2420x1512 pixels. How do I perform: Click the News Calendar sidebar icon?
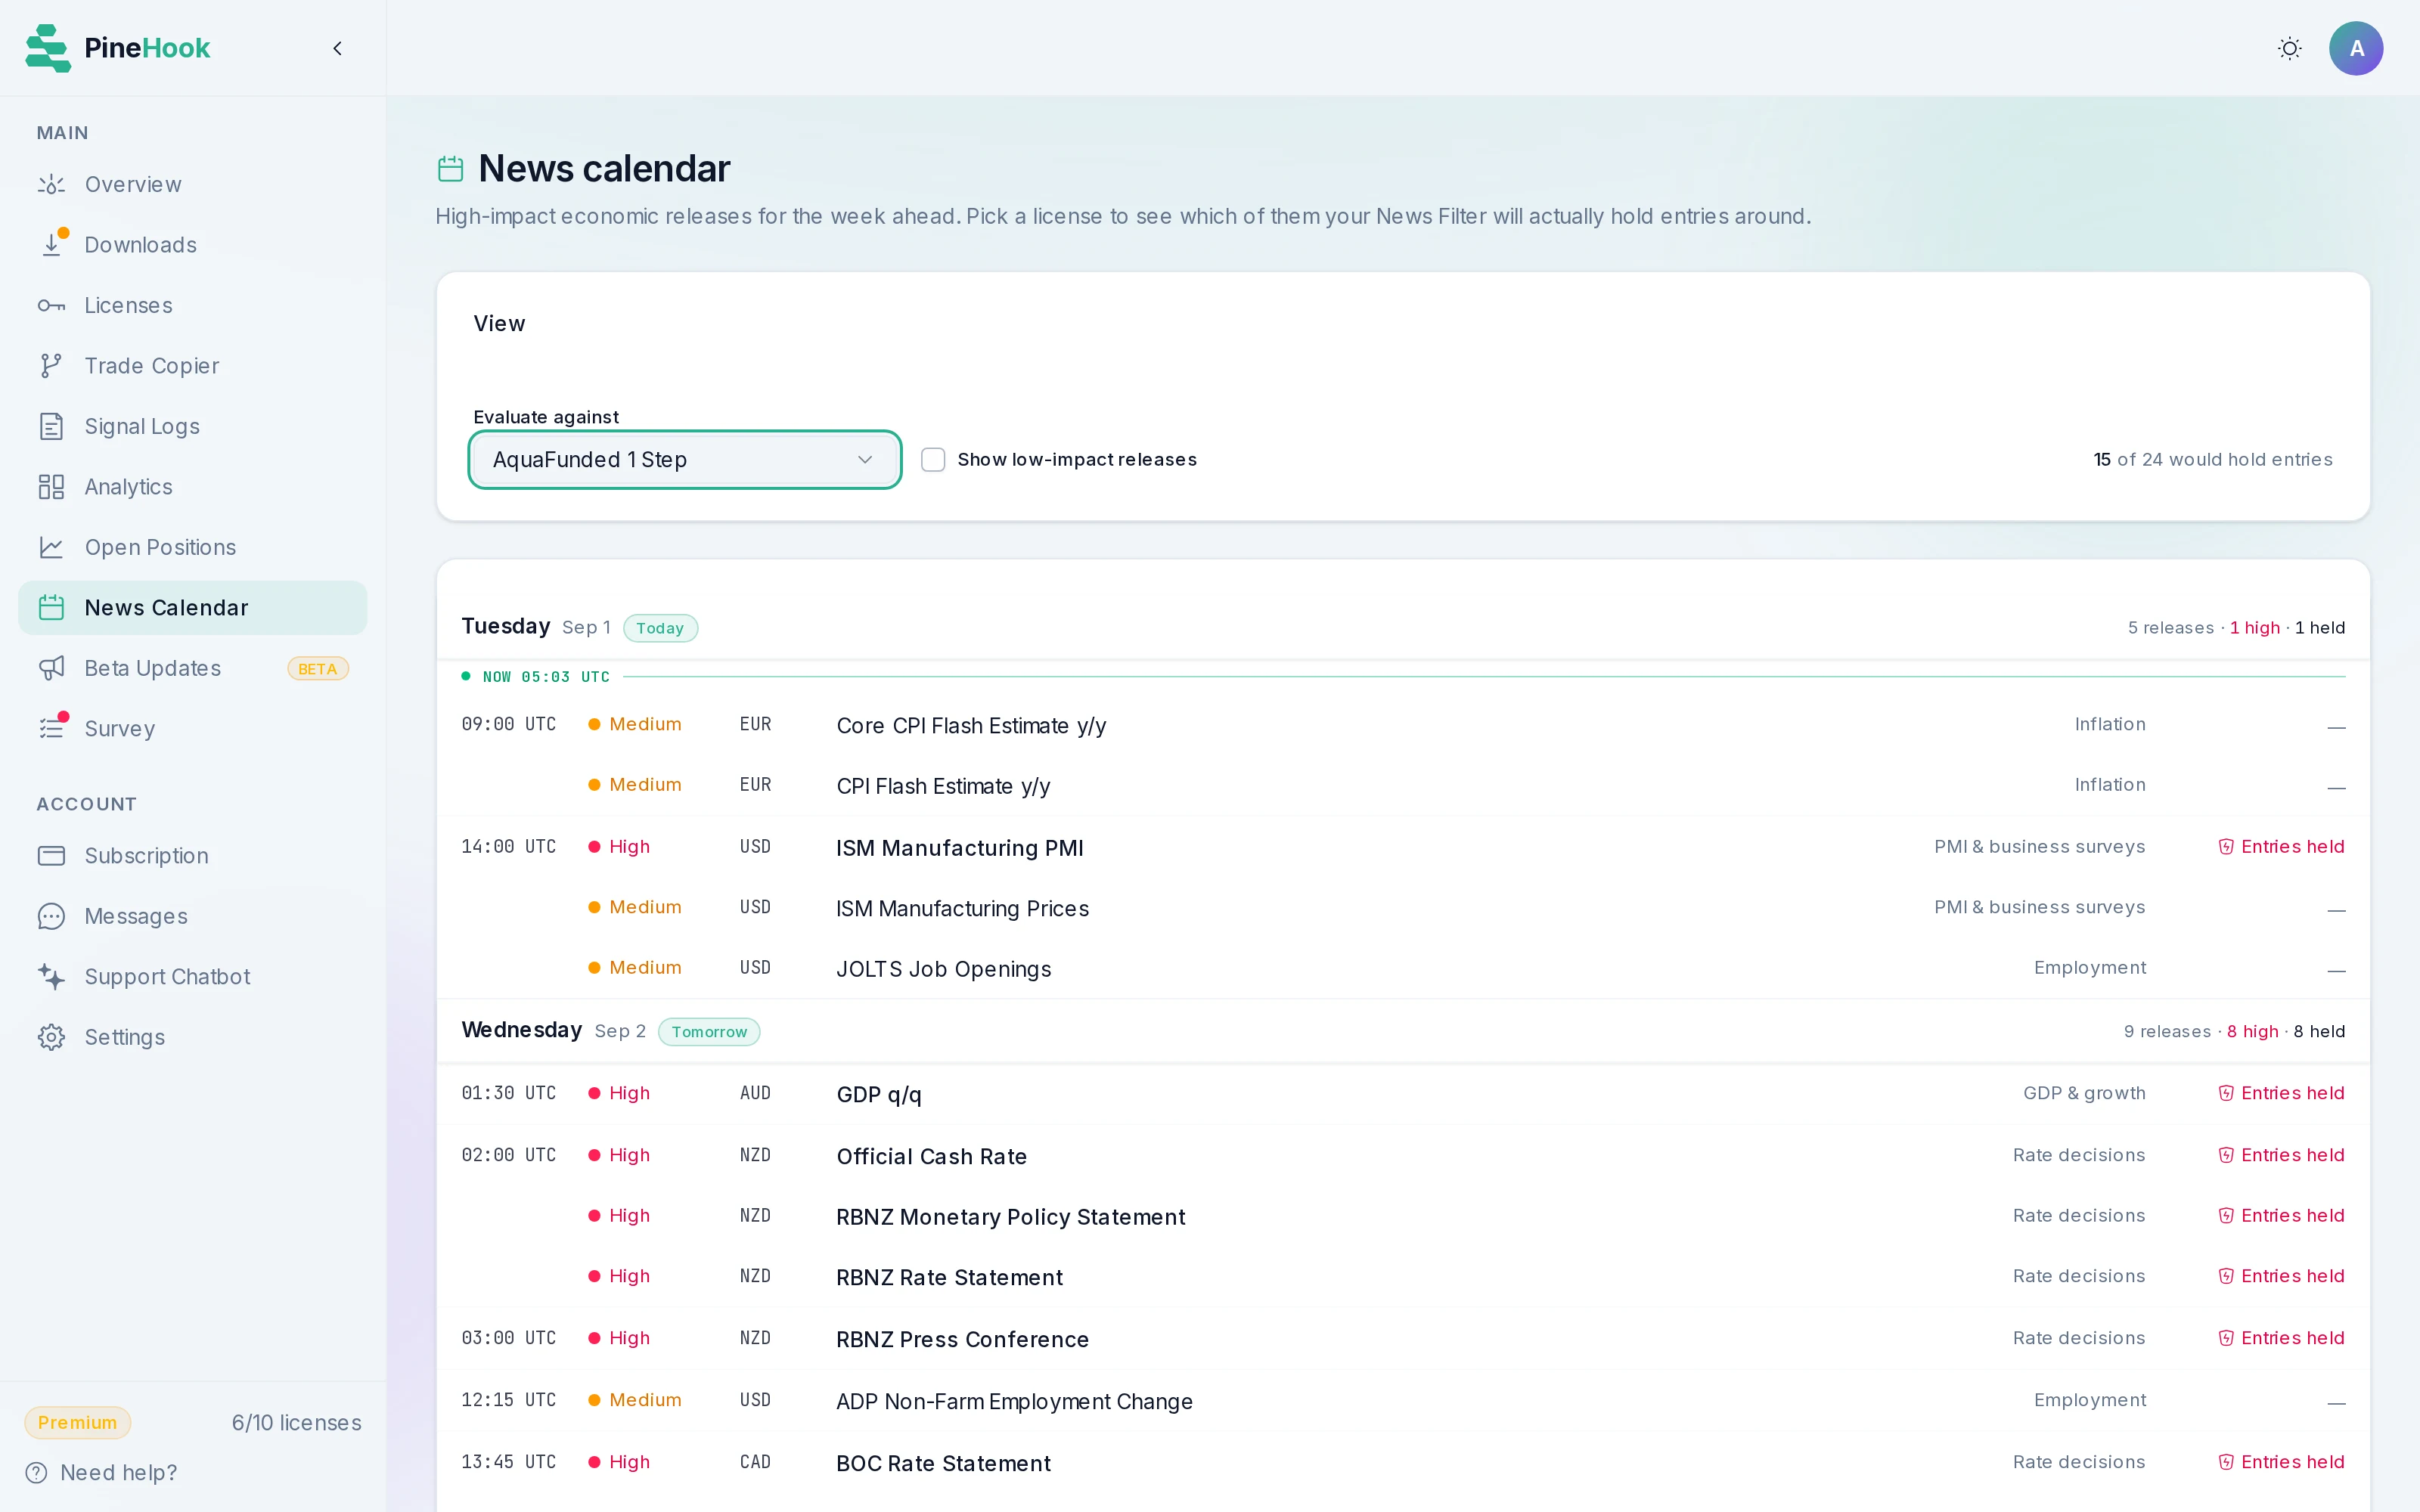(51, 608)
